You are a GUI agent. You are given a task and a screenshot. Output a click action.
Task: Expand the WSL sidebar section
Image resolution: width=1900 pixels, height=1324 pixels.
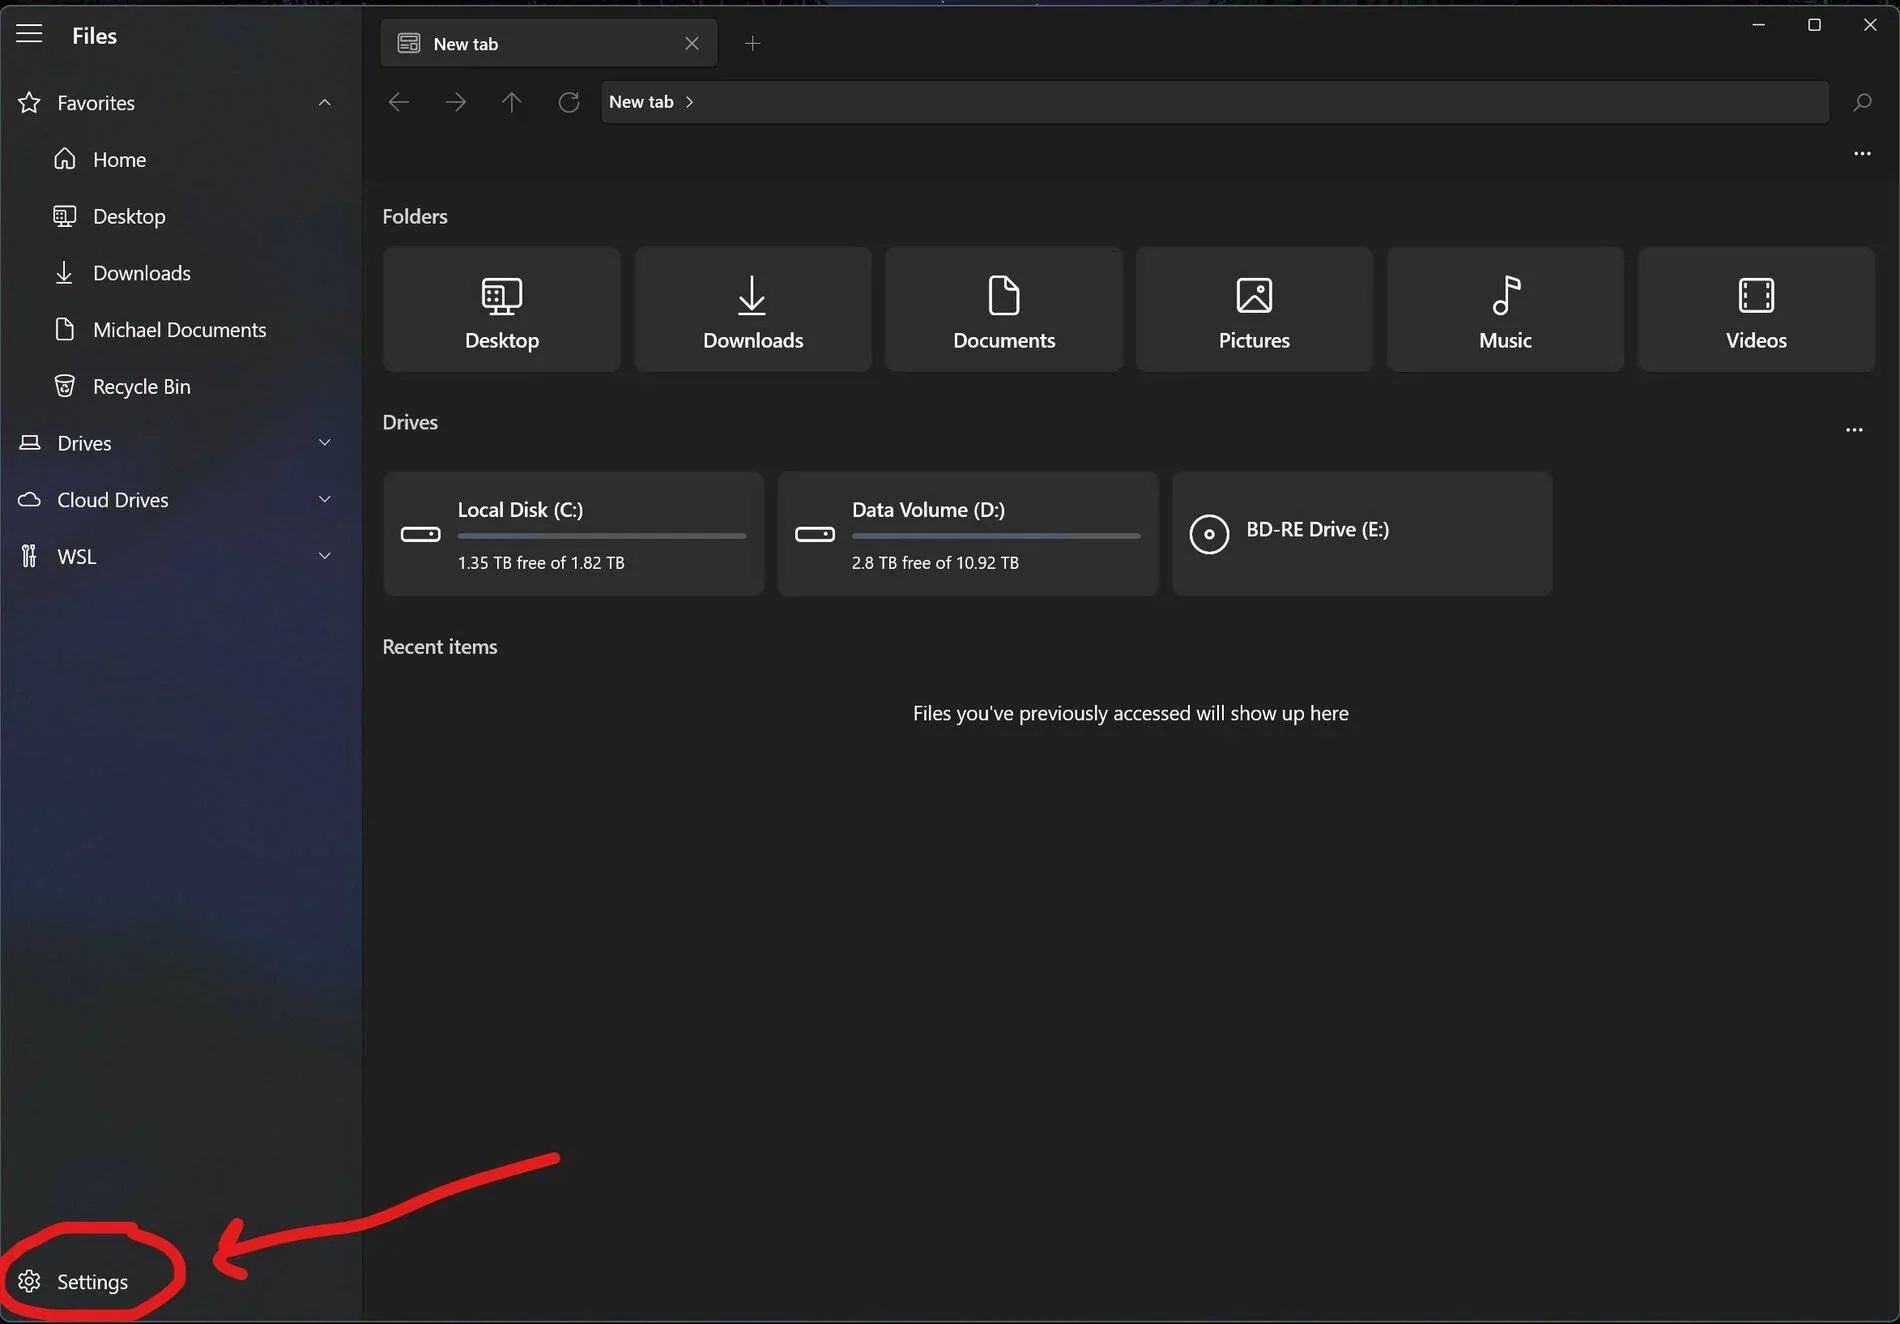pos(324,556)
